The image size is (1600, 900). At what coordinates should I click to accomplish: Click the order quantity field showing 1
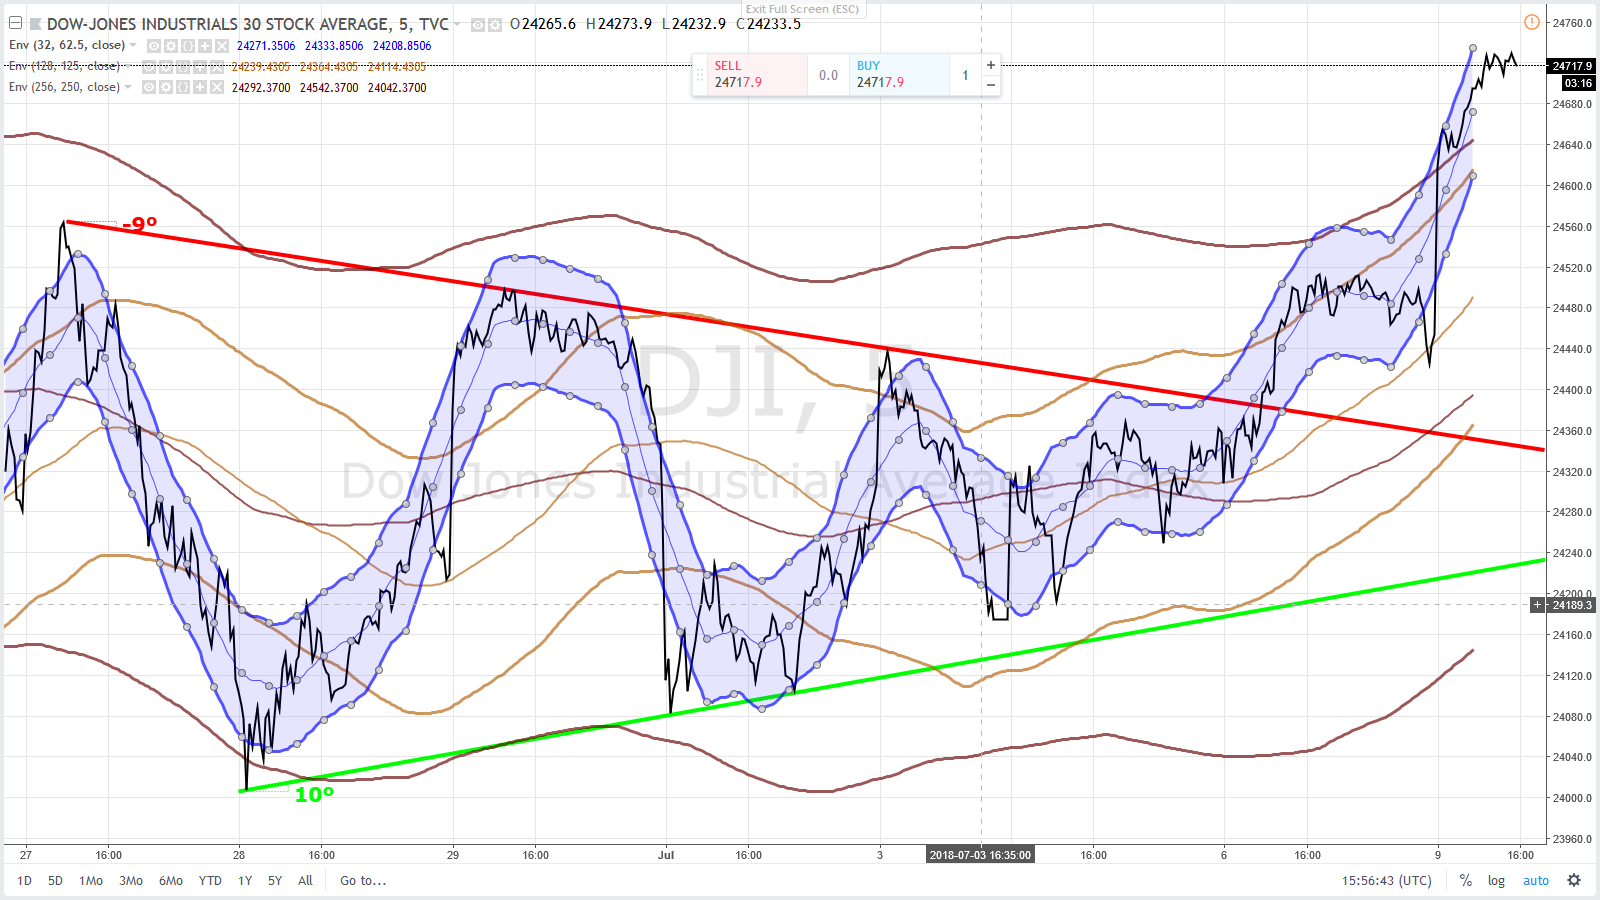(965, 75)
